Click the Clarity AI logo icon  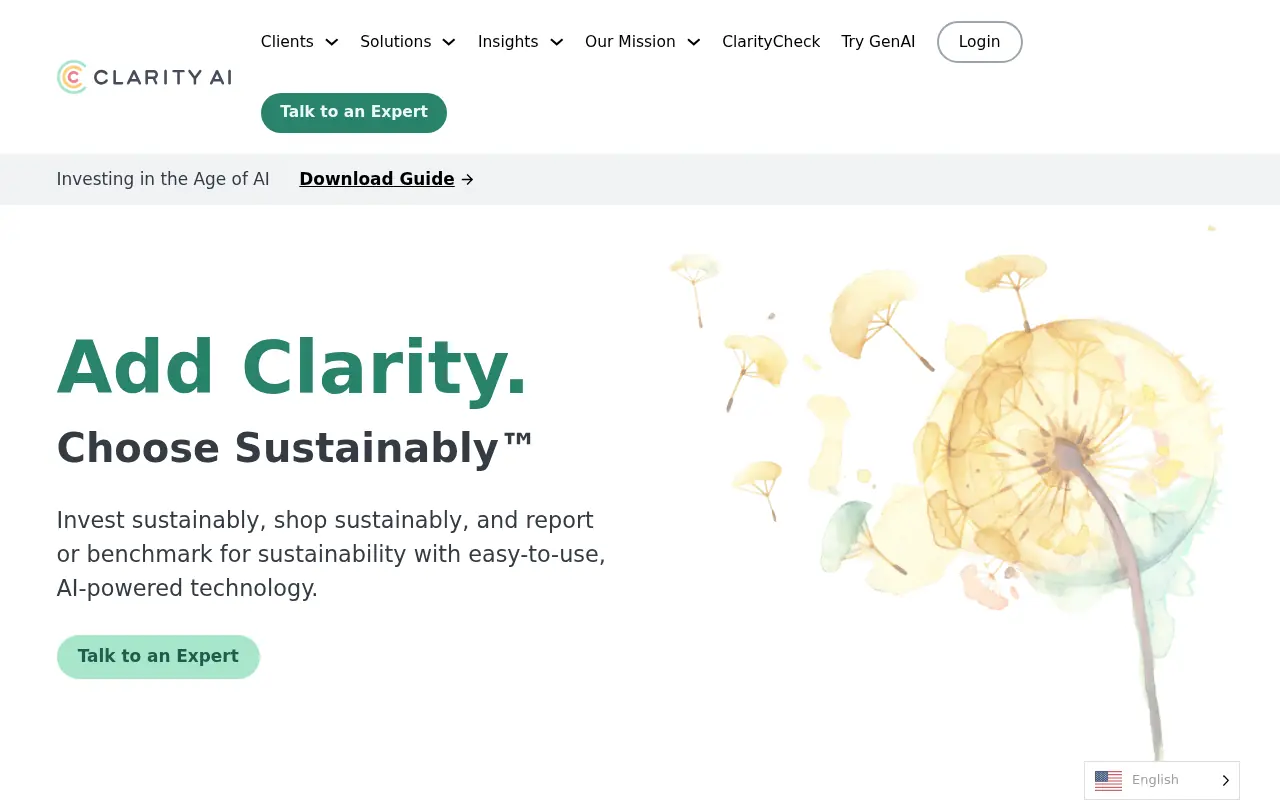[x=72, y=76]
